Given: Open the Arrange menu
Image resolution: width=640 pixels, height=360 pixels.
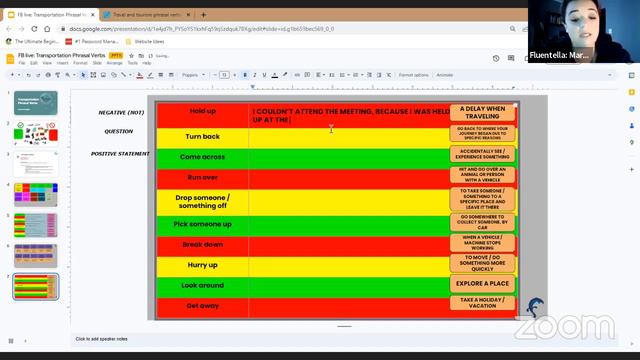Looking at the screenshot, I should [x=114, y=63].
